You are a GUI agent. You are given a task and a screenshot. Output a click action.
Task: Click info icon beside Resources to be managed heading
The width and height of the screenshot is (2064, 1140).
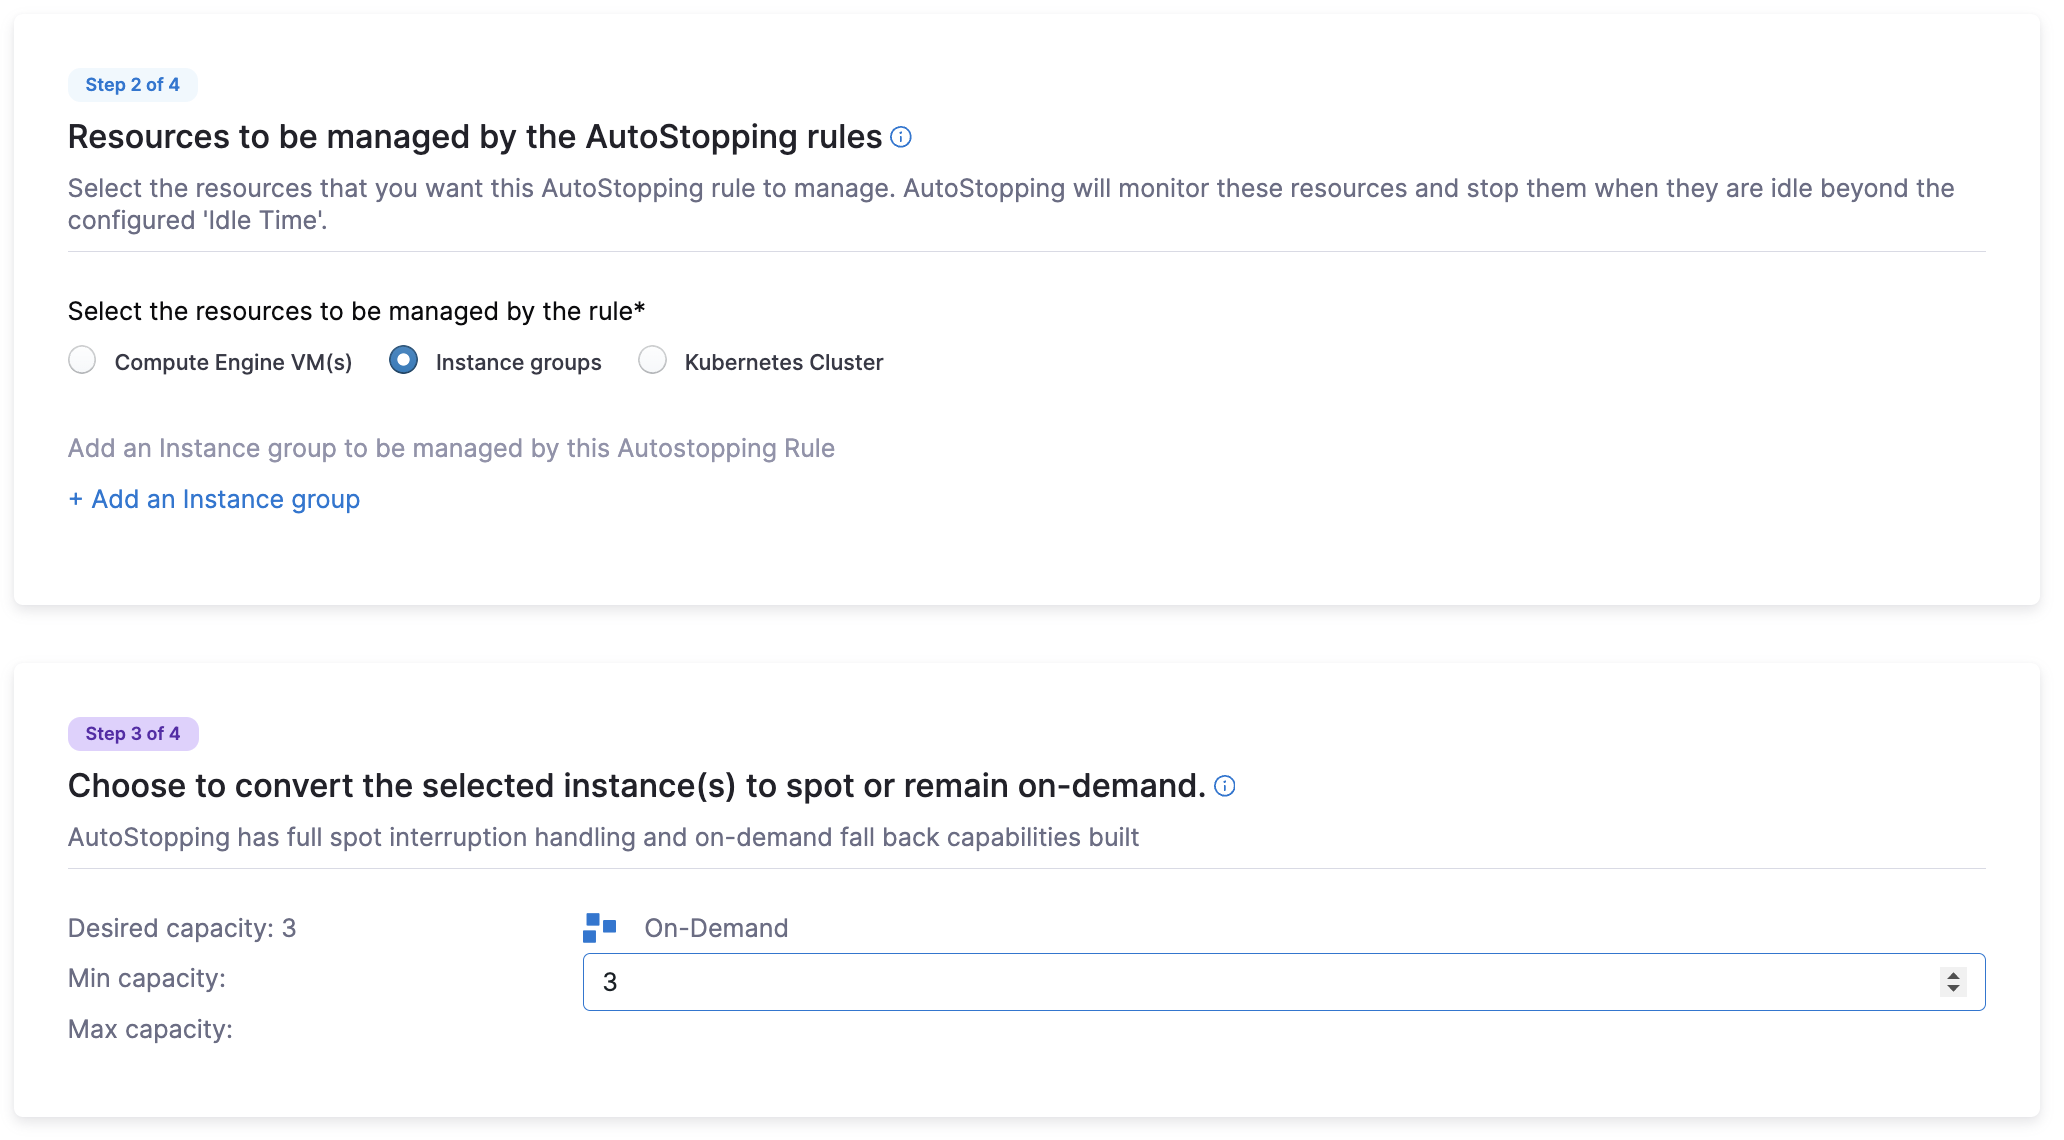[900, 137]
